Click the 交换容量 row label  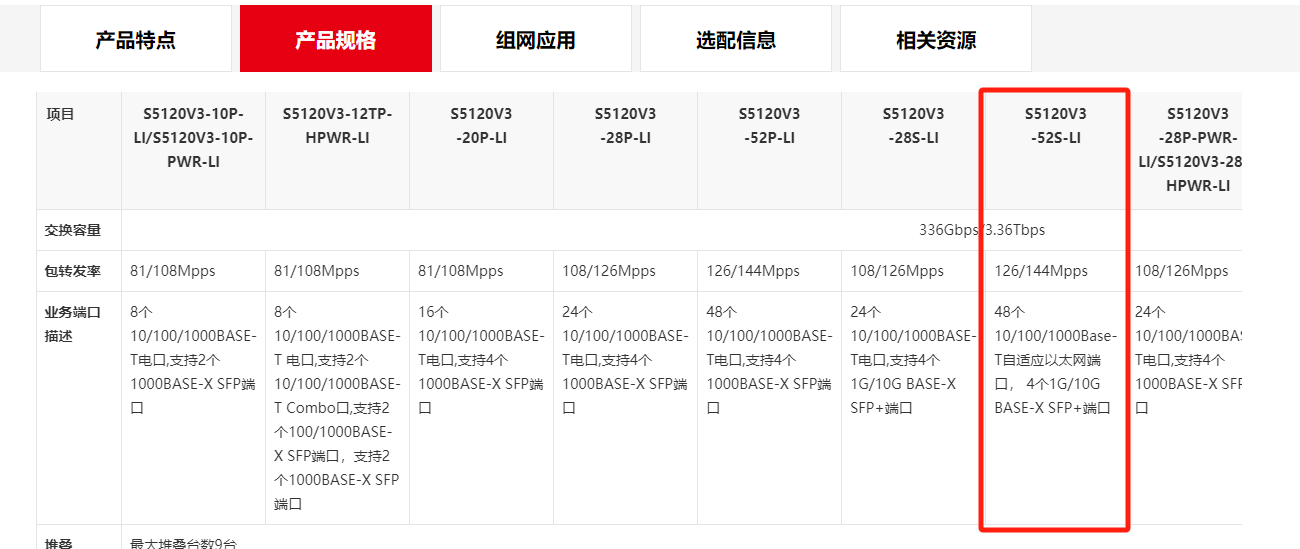tap(73, 230)
